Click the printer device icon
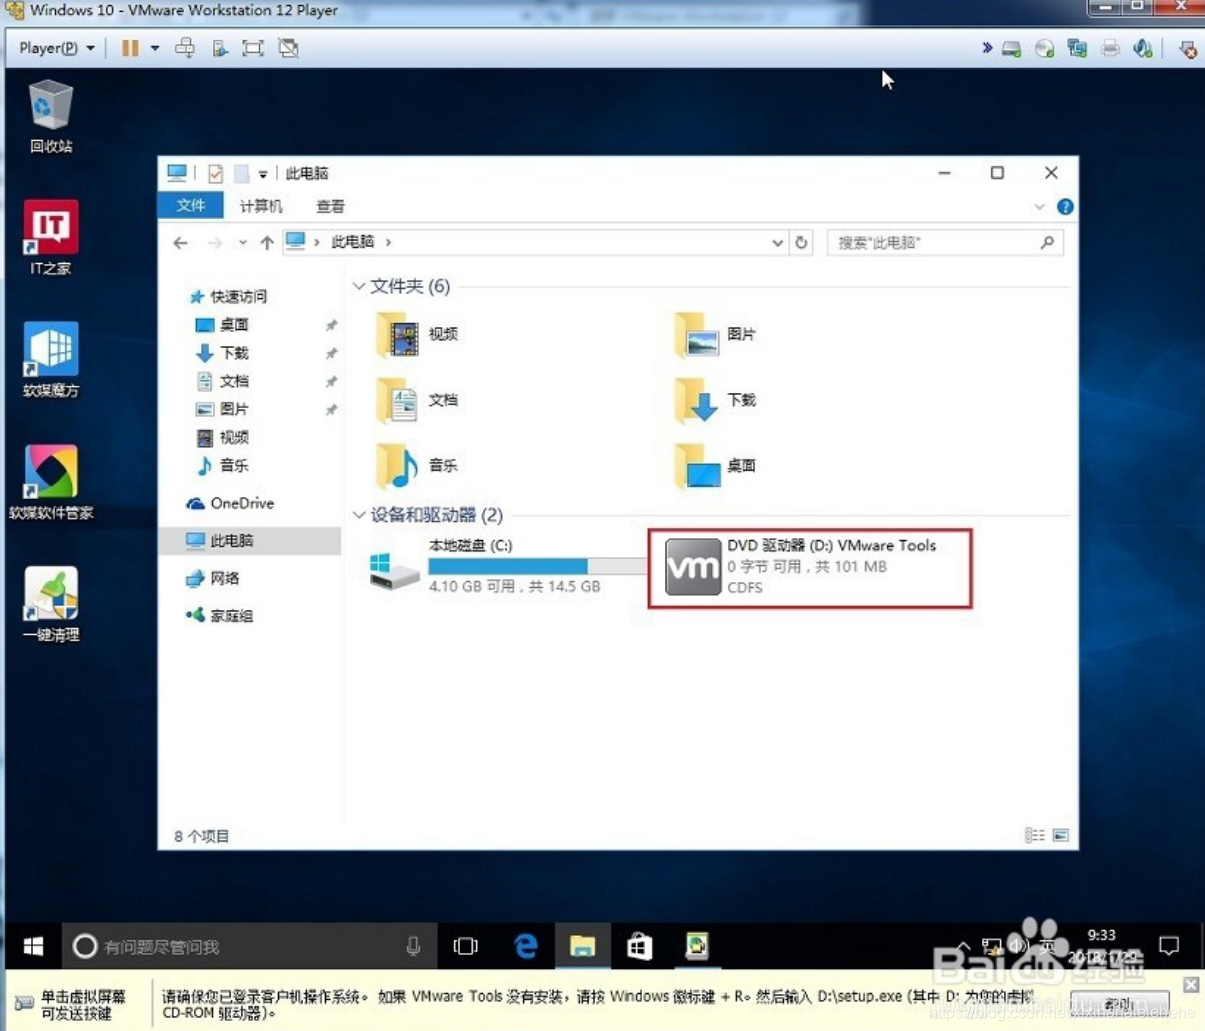 click(x=1110, y=48)
